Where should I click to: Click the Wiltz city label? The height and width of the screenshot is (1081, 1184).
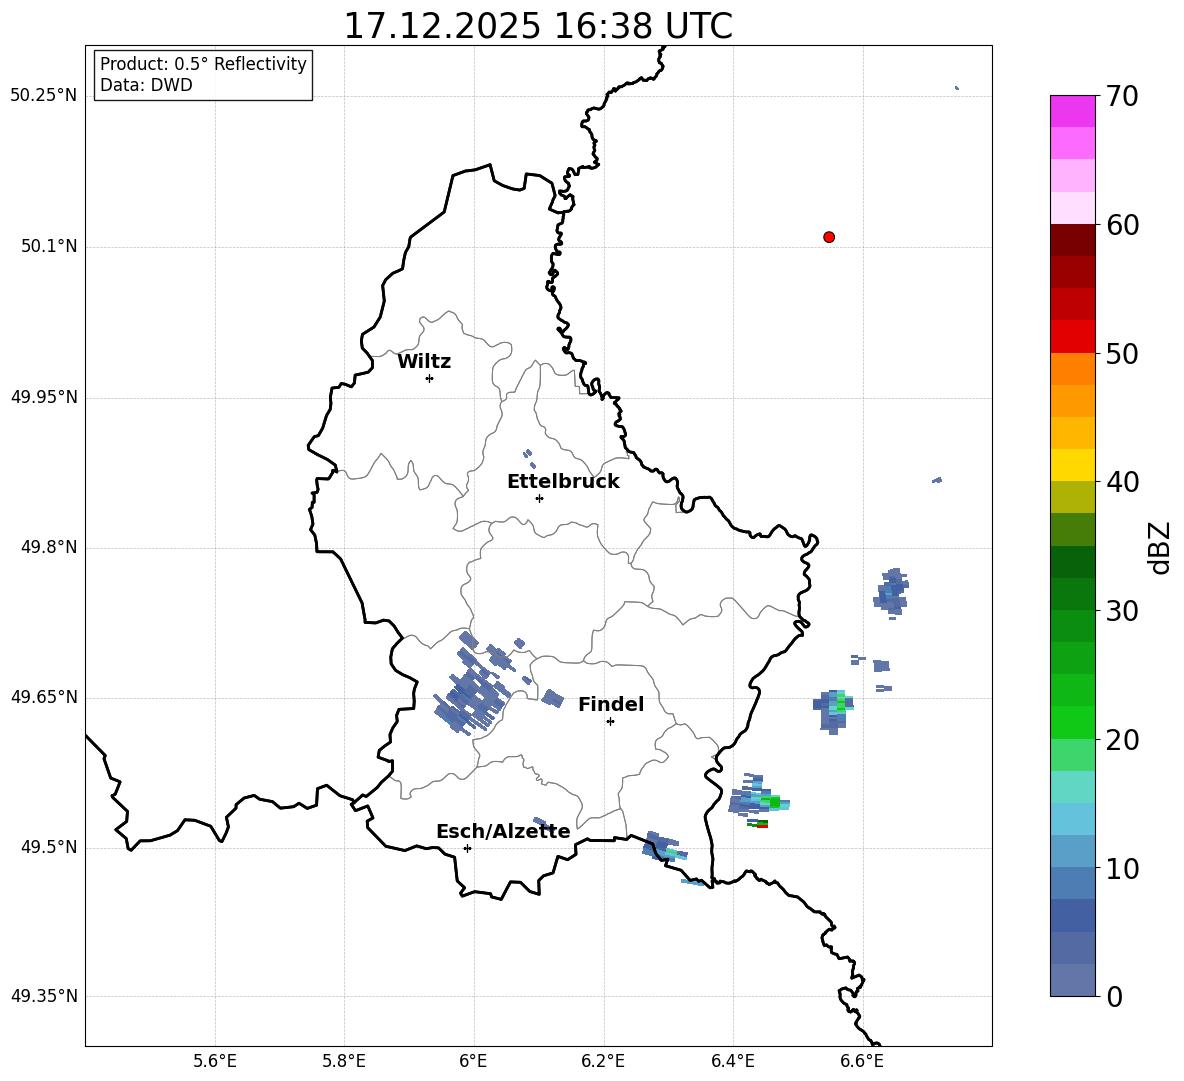tap(424, 362)
